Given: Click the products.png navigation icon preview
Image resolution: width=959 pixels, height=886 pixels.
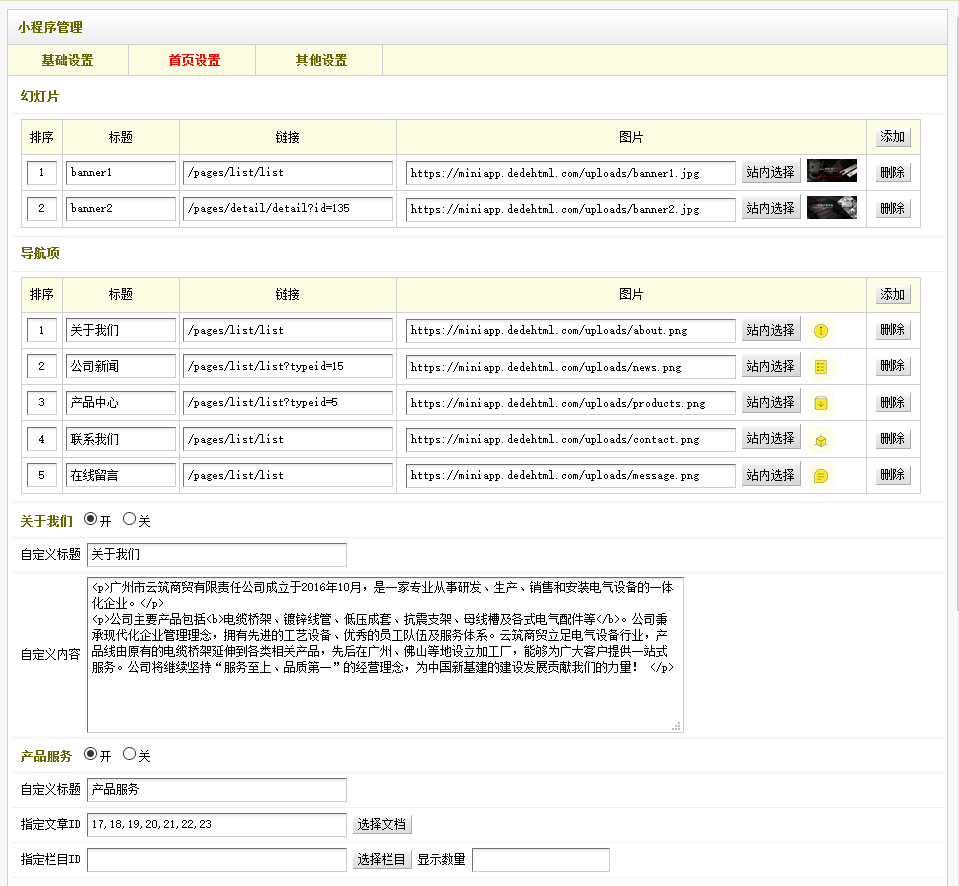Looking at the screenshot, I should [x=821, y=403].
